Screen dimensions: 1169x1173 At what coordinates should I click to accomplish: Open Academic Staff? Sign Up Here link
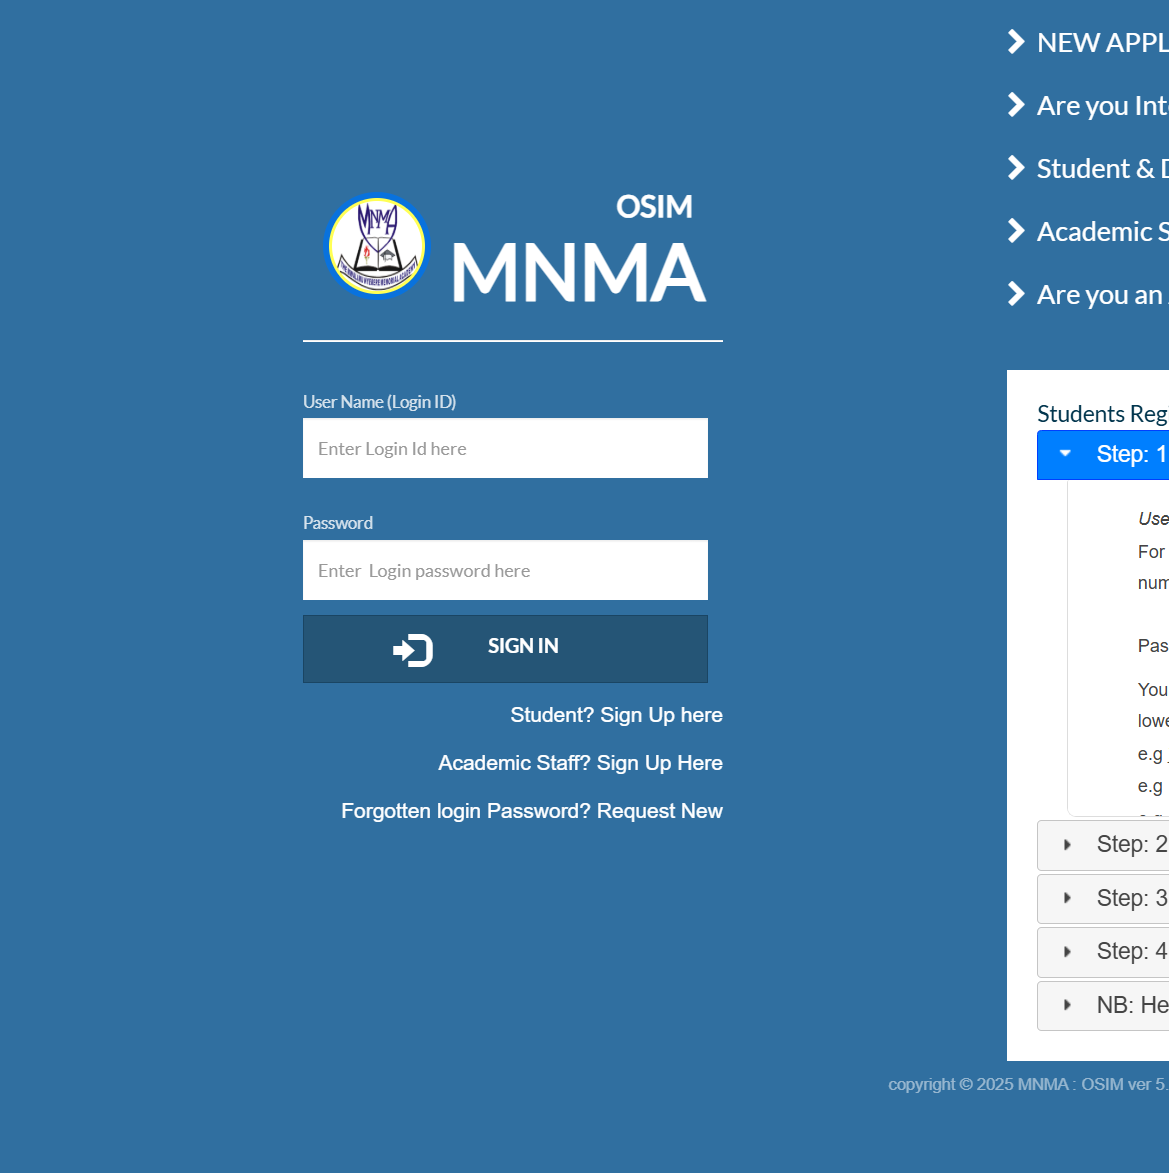tap(580, 763)
